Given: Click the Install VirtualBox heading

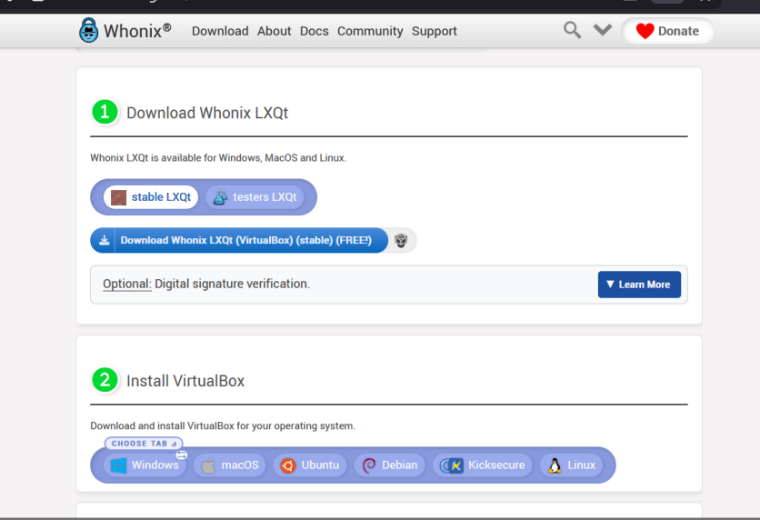Looking at the screenshot, I should 185,381.
